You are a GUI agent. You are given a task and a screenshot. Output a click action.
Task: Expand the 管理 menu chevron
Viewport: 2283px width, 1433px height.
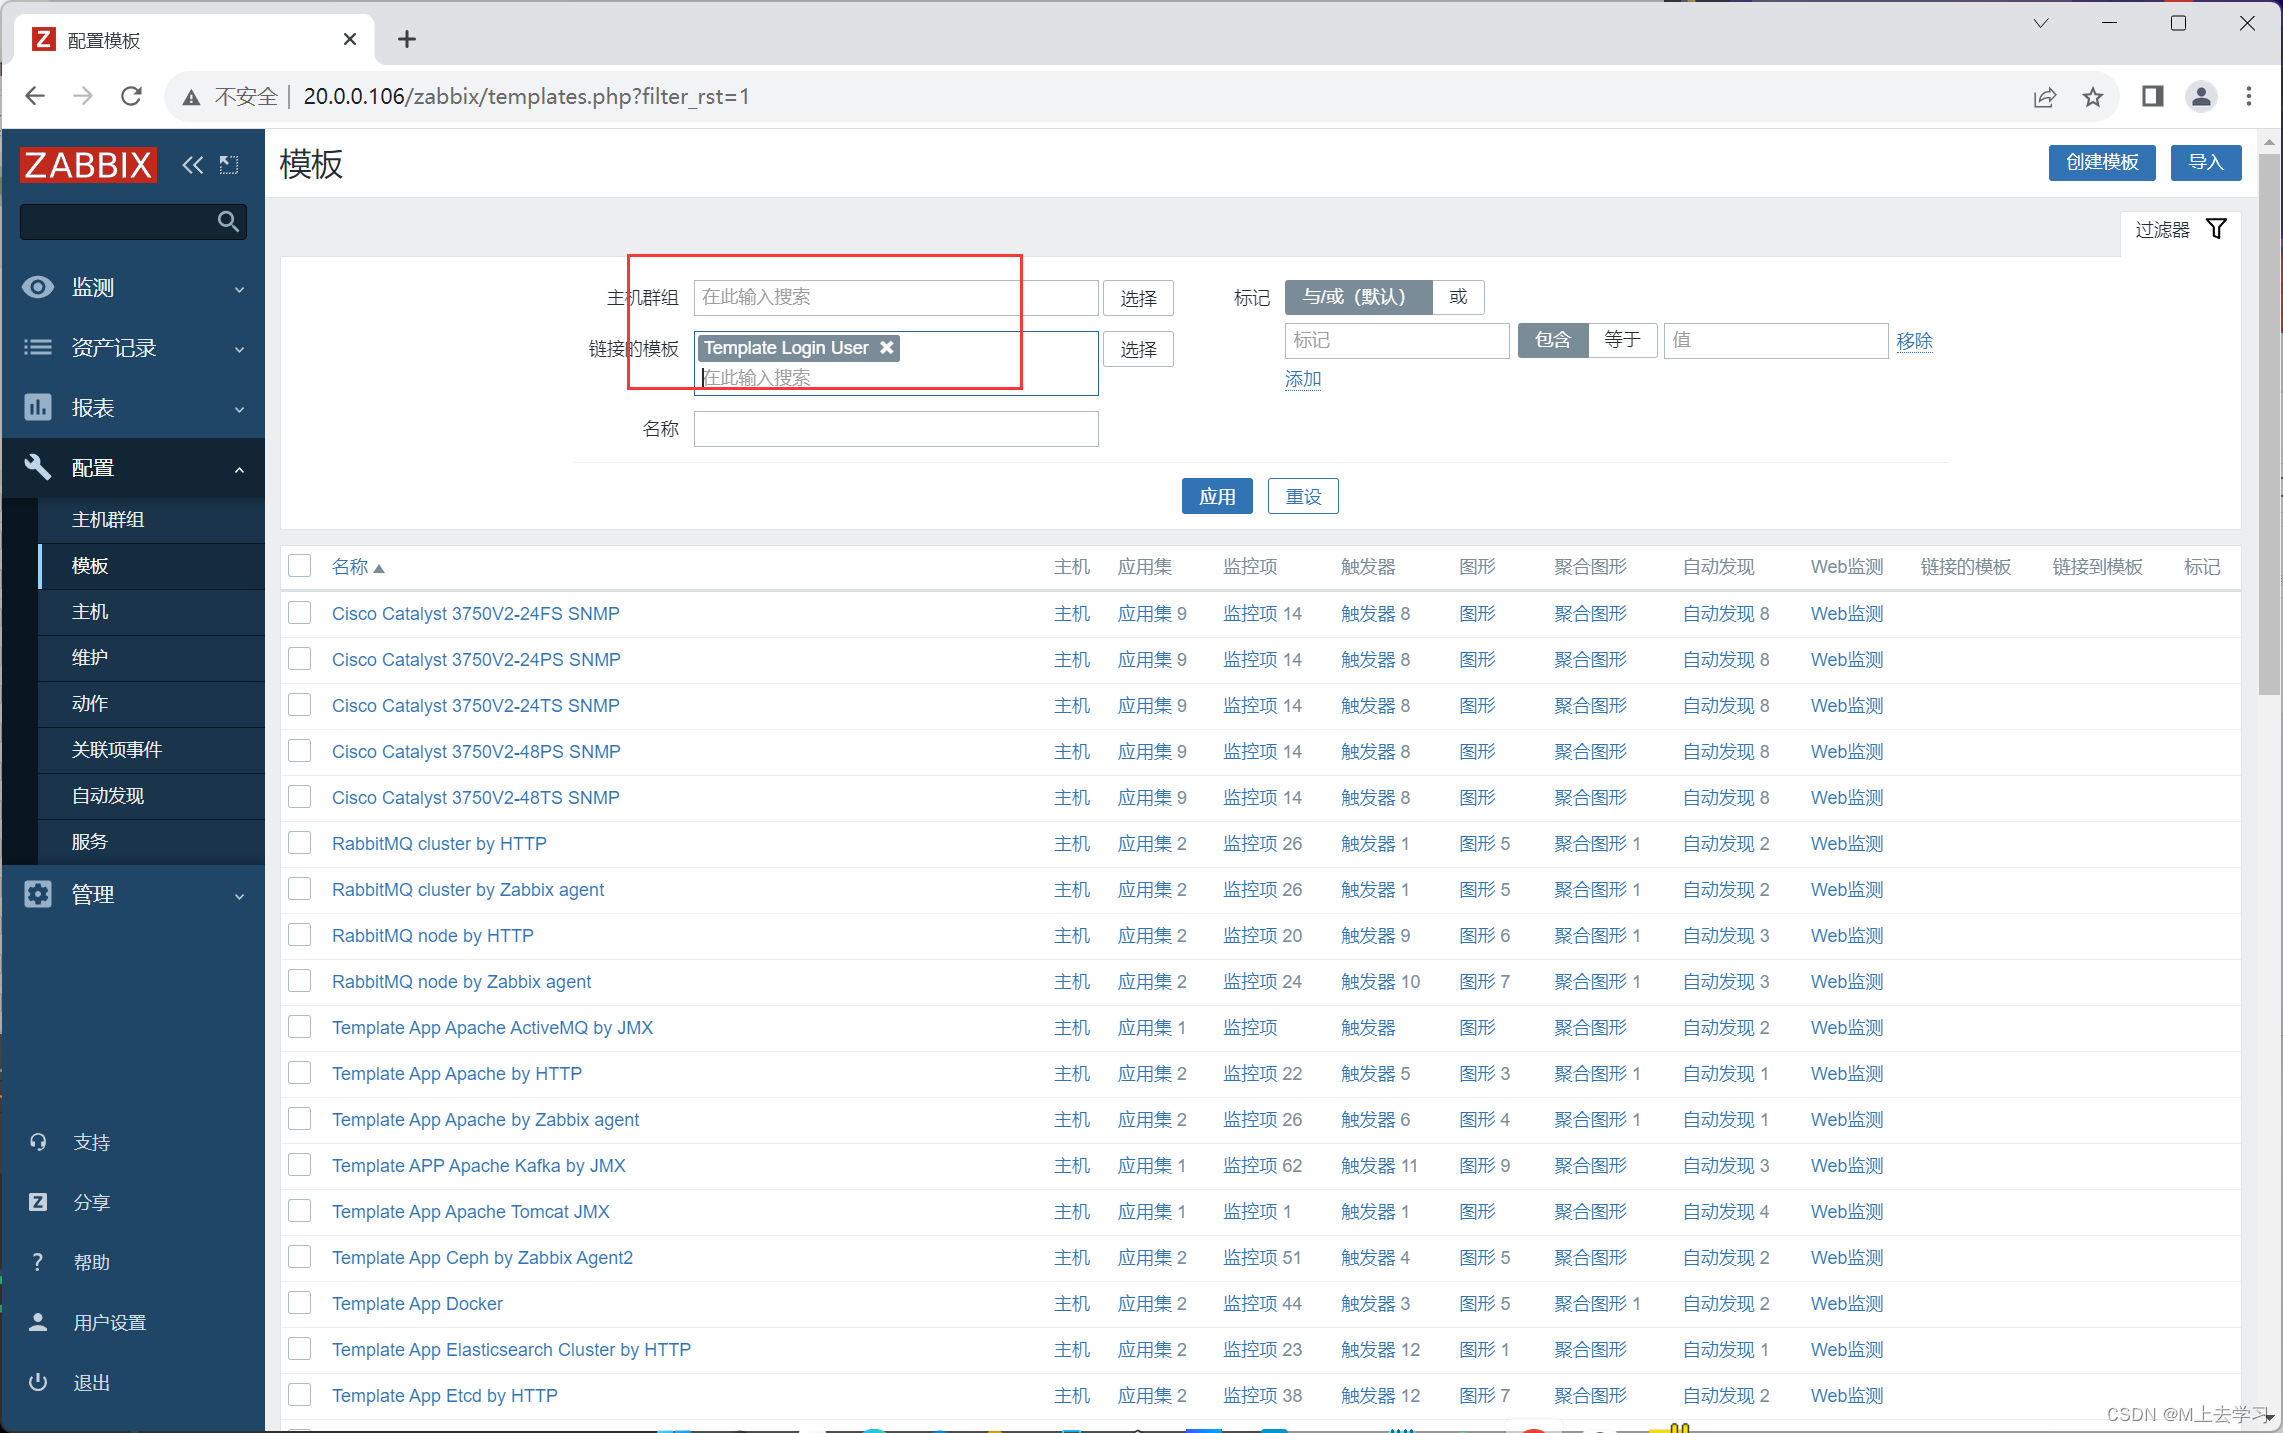pyautogui.click(x=239, y=897)
